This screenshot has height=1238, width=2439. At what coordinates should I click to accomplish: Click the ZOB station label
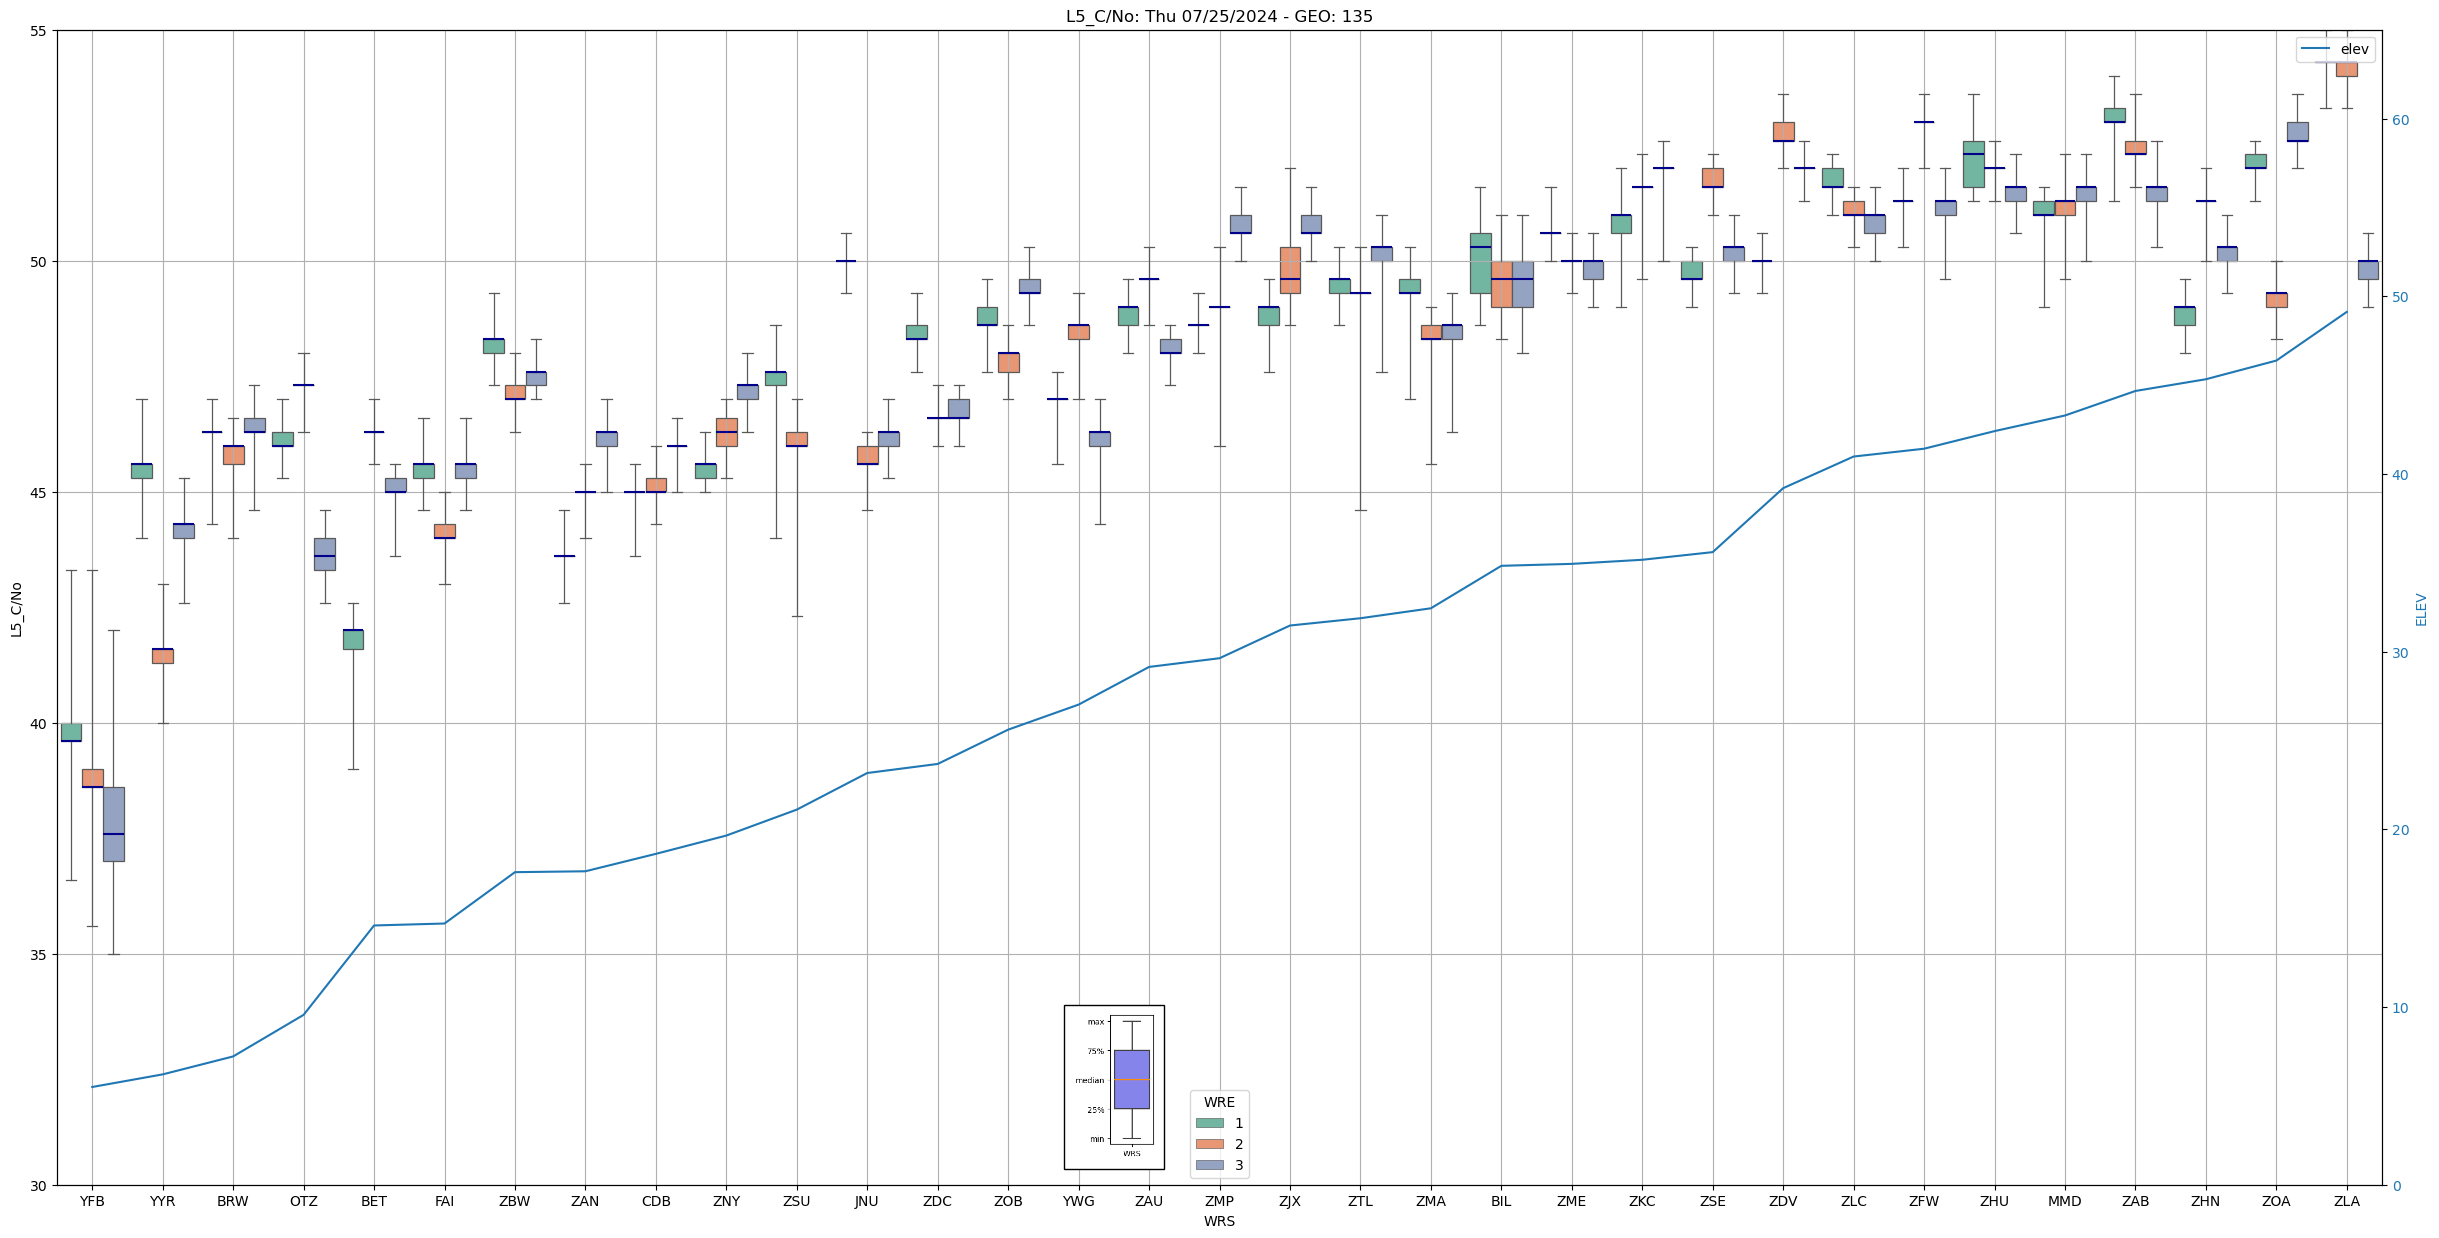pyautogui.click(x=1008, y=1201)
